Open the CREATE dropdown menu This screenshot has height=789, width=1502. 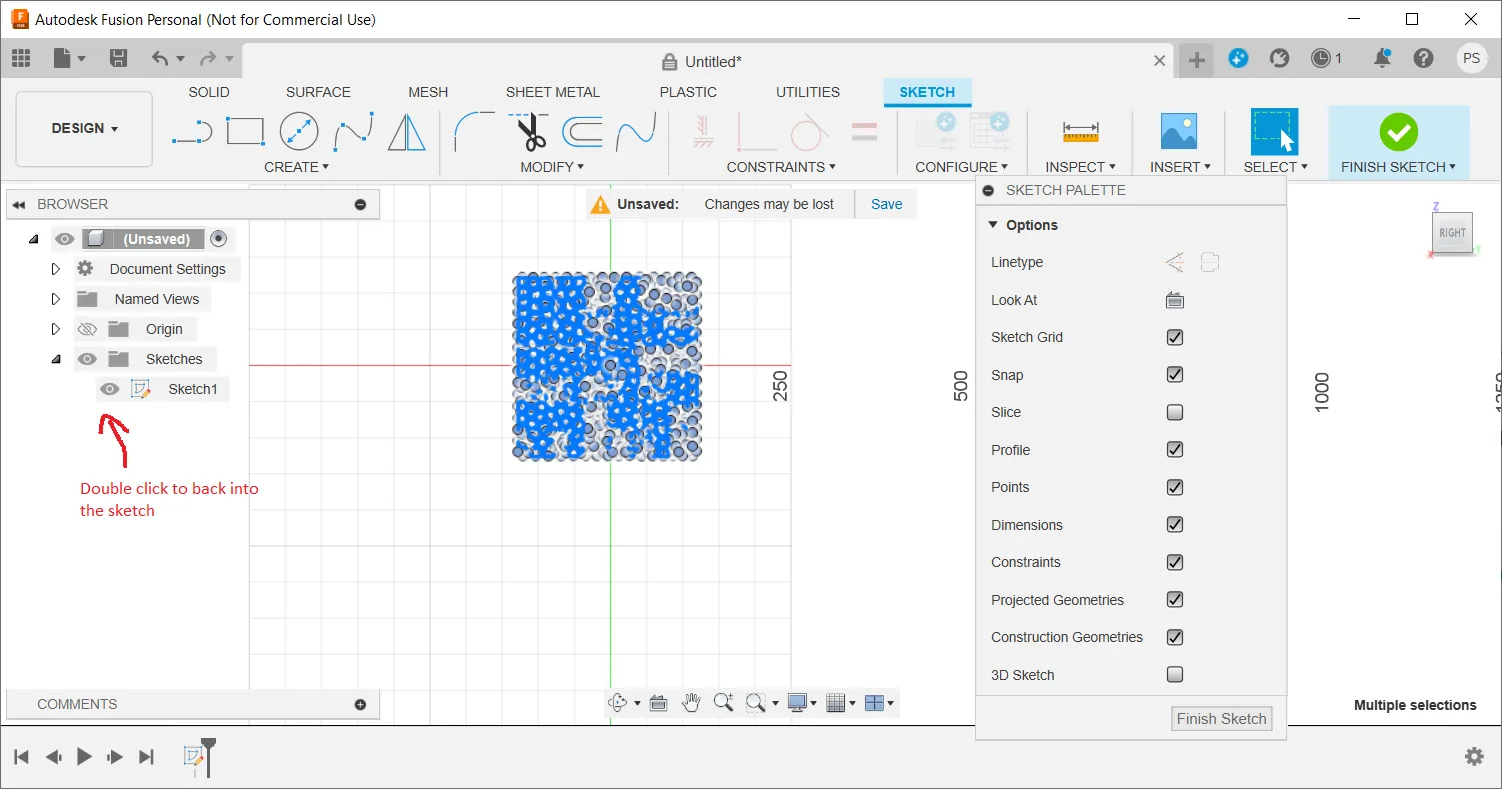coord(296,167)
